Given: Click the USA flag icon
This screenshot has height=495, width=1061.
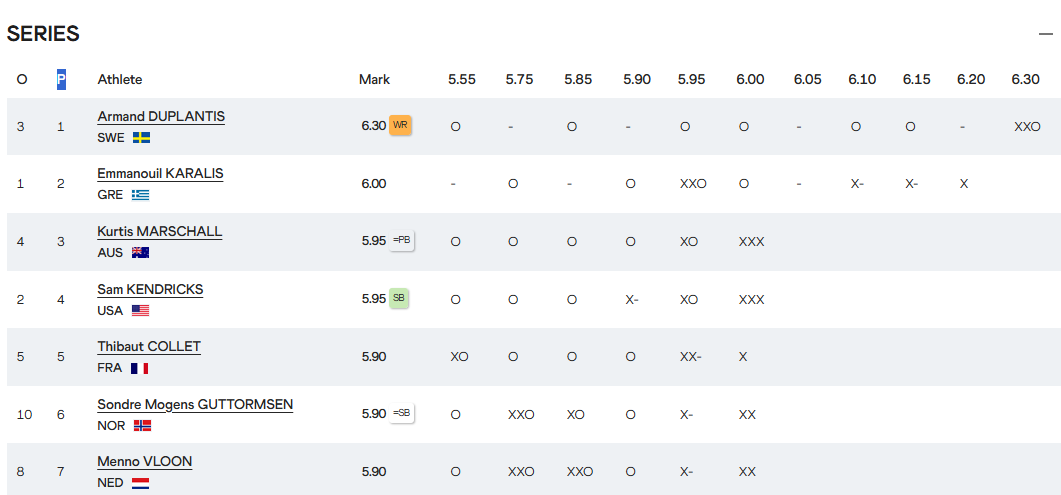Looking at the screenshot, I should [140, 311].
